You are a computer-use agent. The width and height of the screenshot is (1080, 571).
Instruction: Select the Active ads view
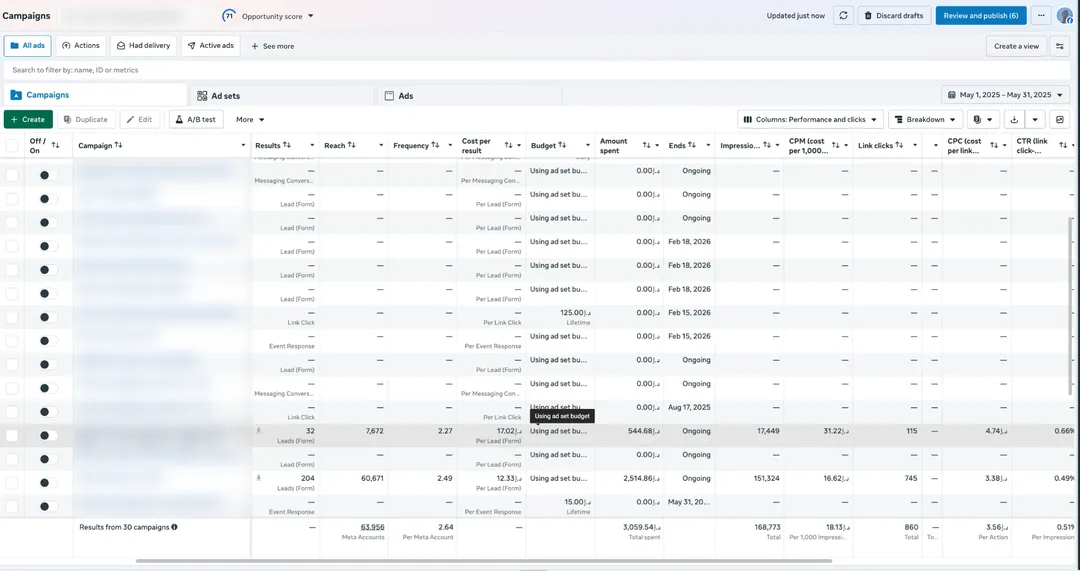[x=210, y=46]
